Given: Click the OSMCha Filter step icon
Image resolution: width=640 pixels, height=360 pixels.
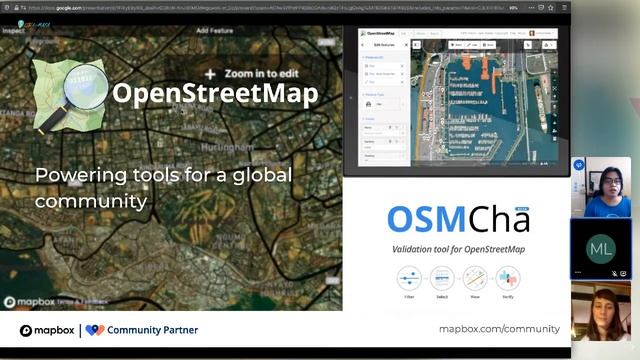Looking at the screenshot, I should tap(409, 278).
